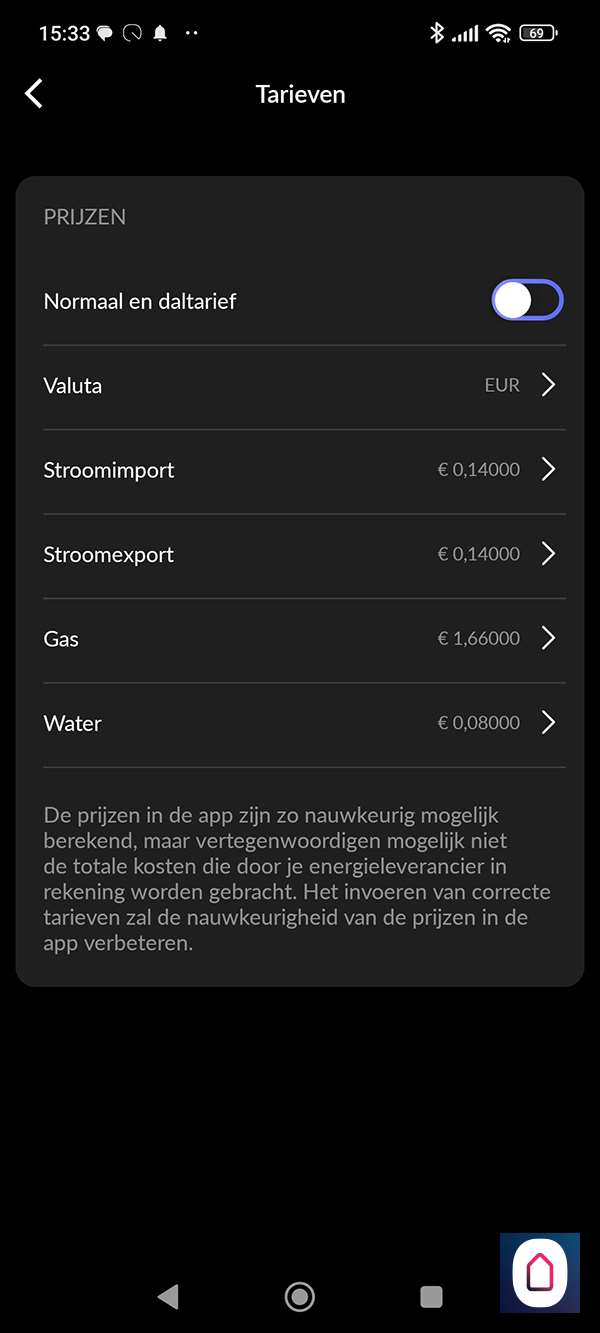
Task: Expand the Stroomimport chevron arrow
Action: (548, 470)
